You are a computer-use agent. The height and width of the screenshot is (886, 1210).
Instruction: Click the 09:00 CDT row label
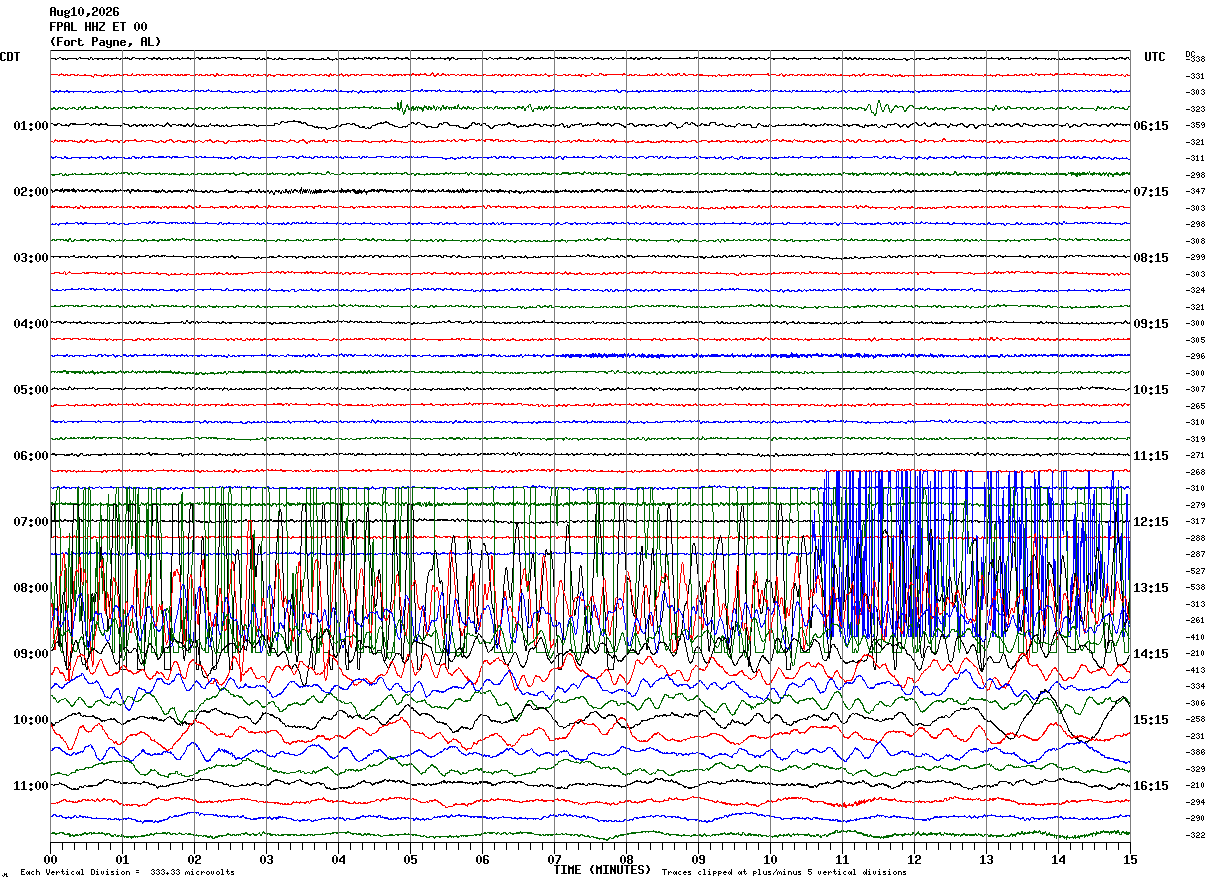30,654
